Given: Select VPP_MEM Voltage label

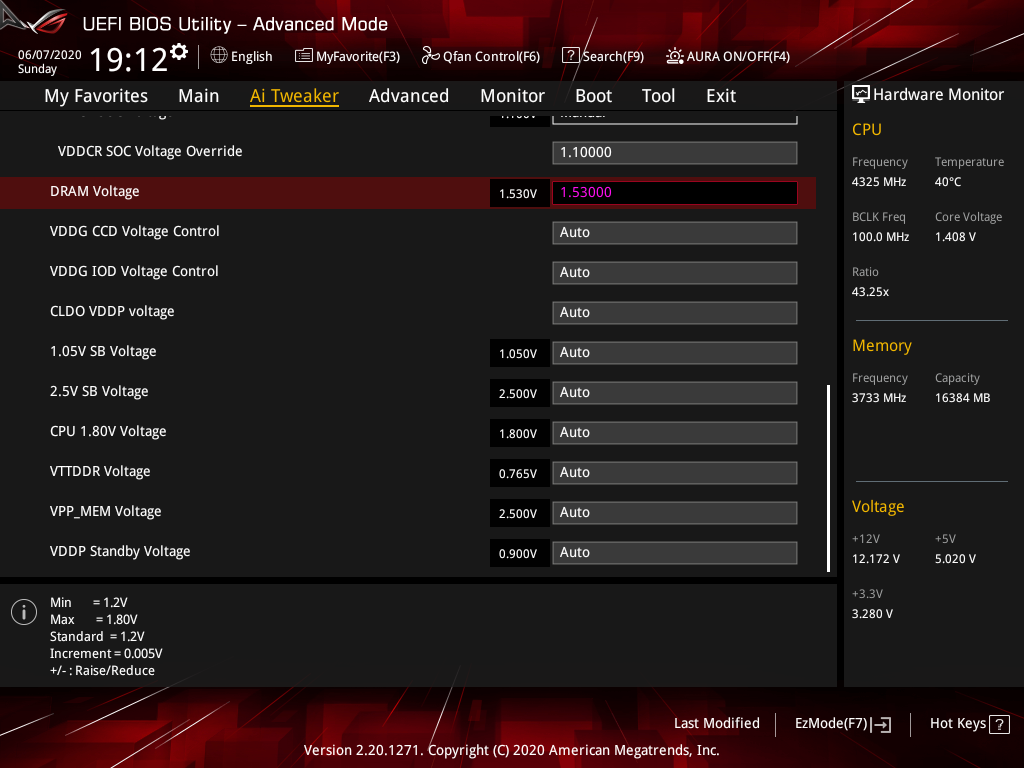Looking at the screenshot, I should click(x=105, y=511).
